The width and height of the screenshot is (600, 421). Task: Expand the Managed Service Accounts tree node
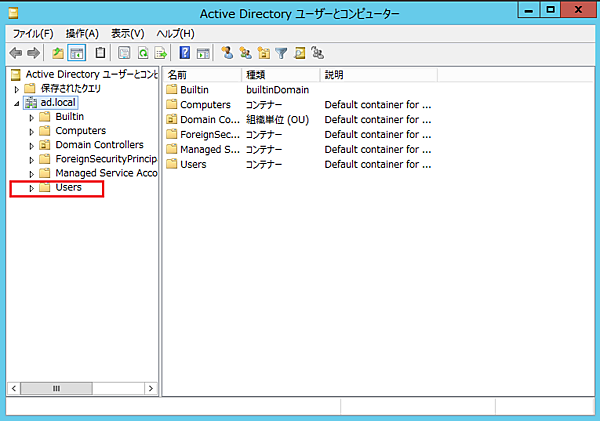[x=31, y=174]
